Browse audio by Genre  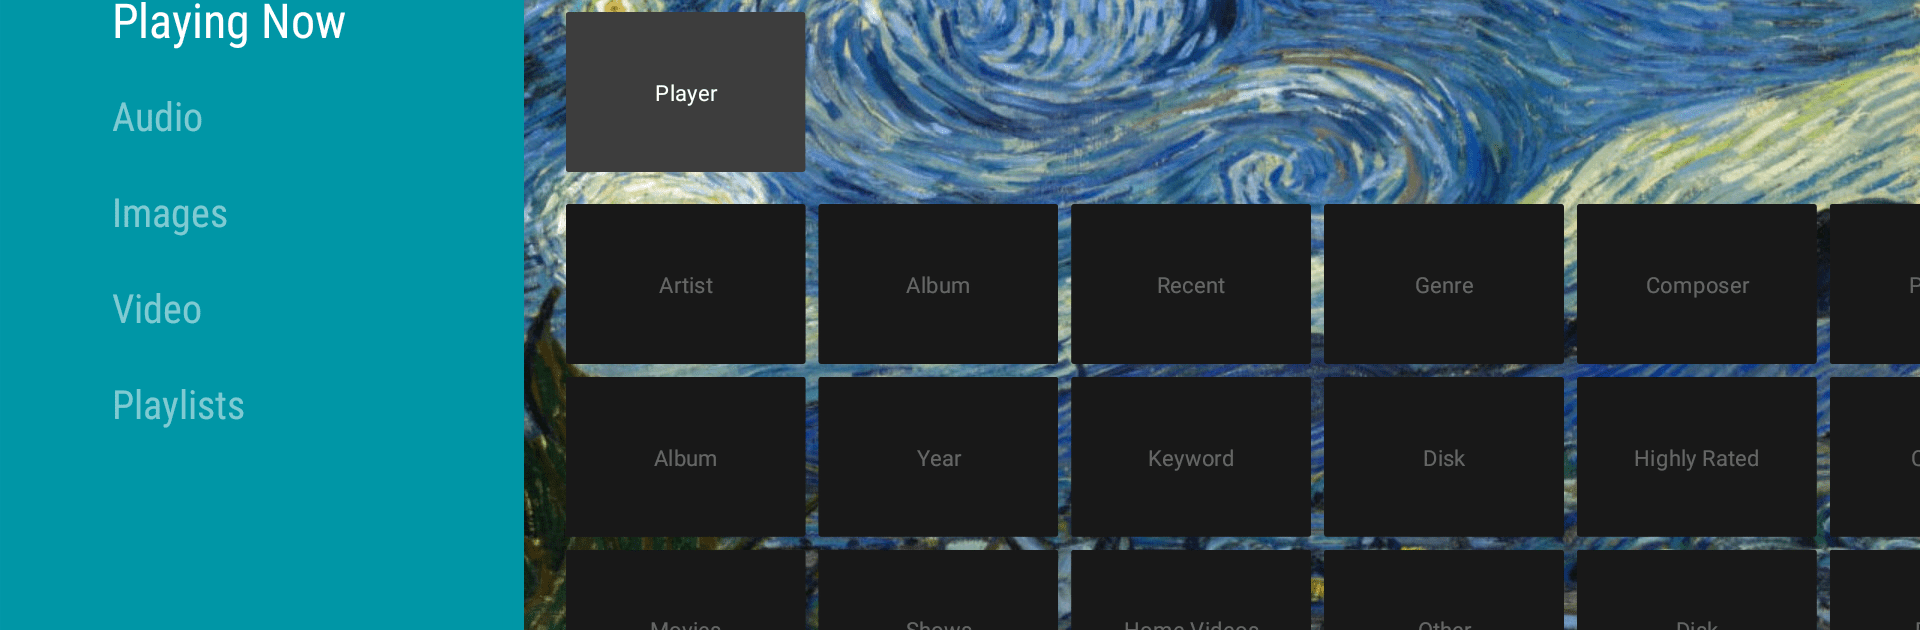click(x=1444, y=284)
